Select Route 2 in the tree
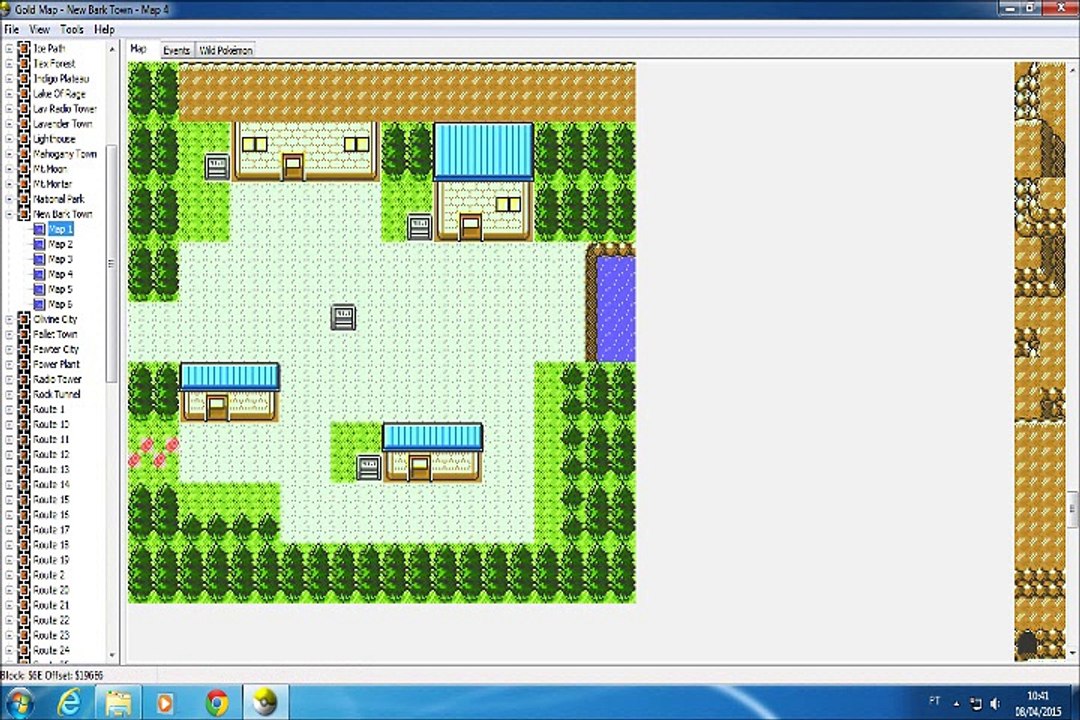 pos(49,575)
